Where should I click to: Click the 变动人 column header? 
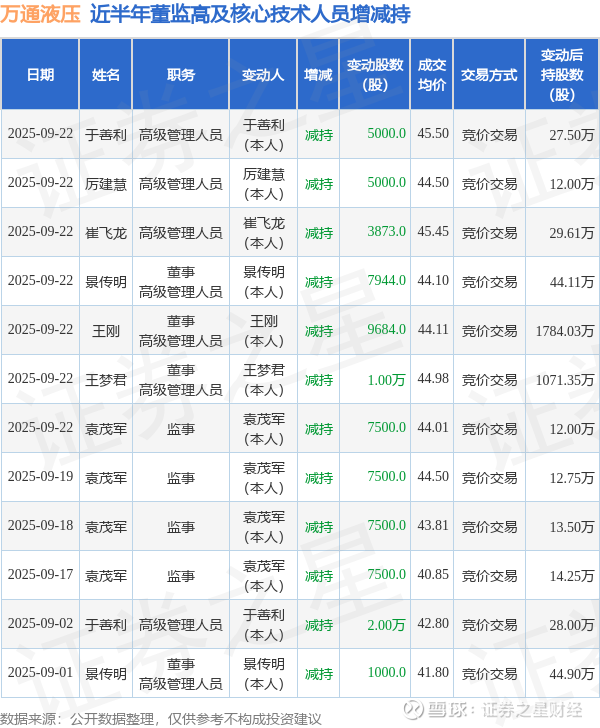pos(263,75)
